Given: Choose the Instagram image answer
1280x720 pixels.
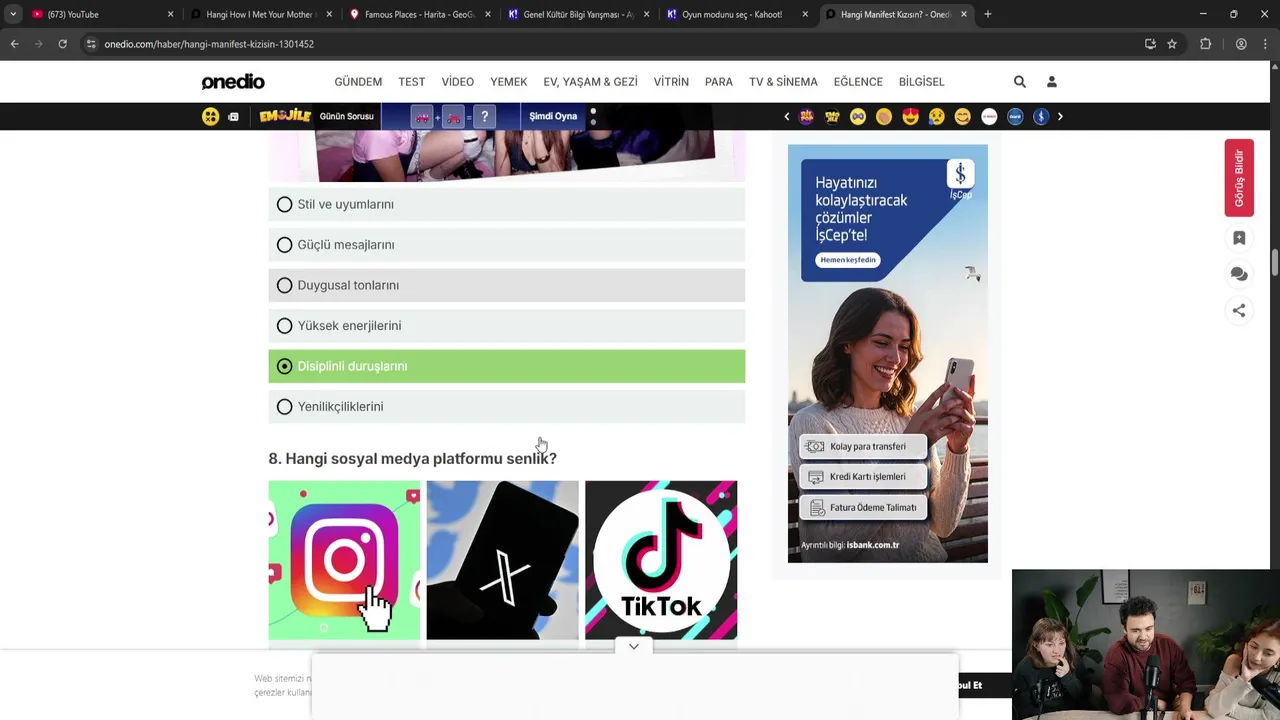Looking at the screenshot, I should [x=344, y=560].
